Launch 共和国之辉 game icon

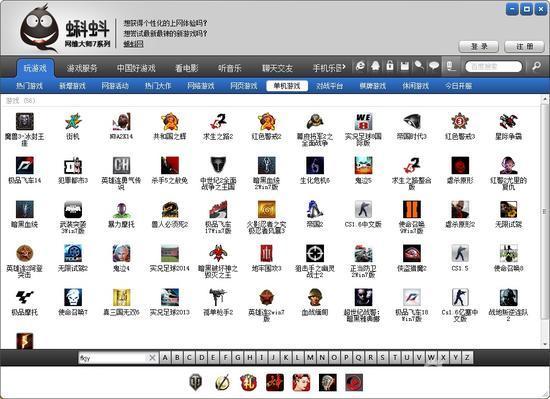click(x=170, y=122)
